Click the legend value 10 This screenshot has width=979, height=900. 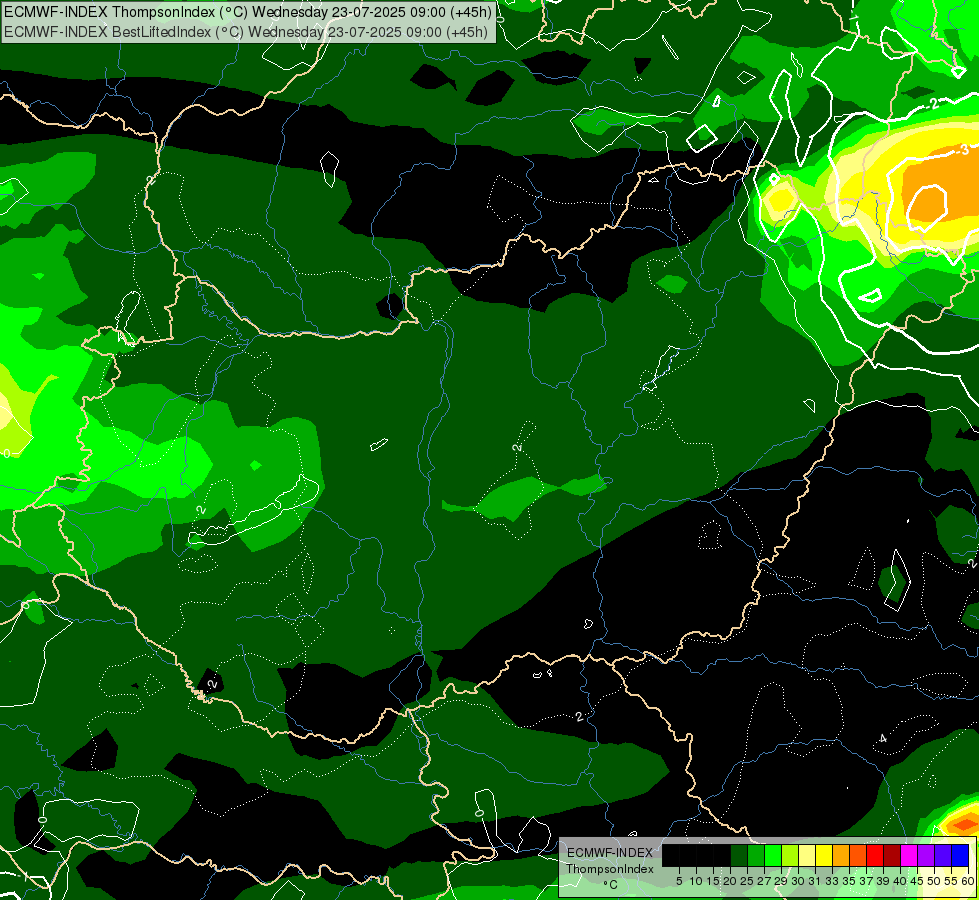coord(696,881)
